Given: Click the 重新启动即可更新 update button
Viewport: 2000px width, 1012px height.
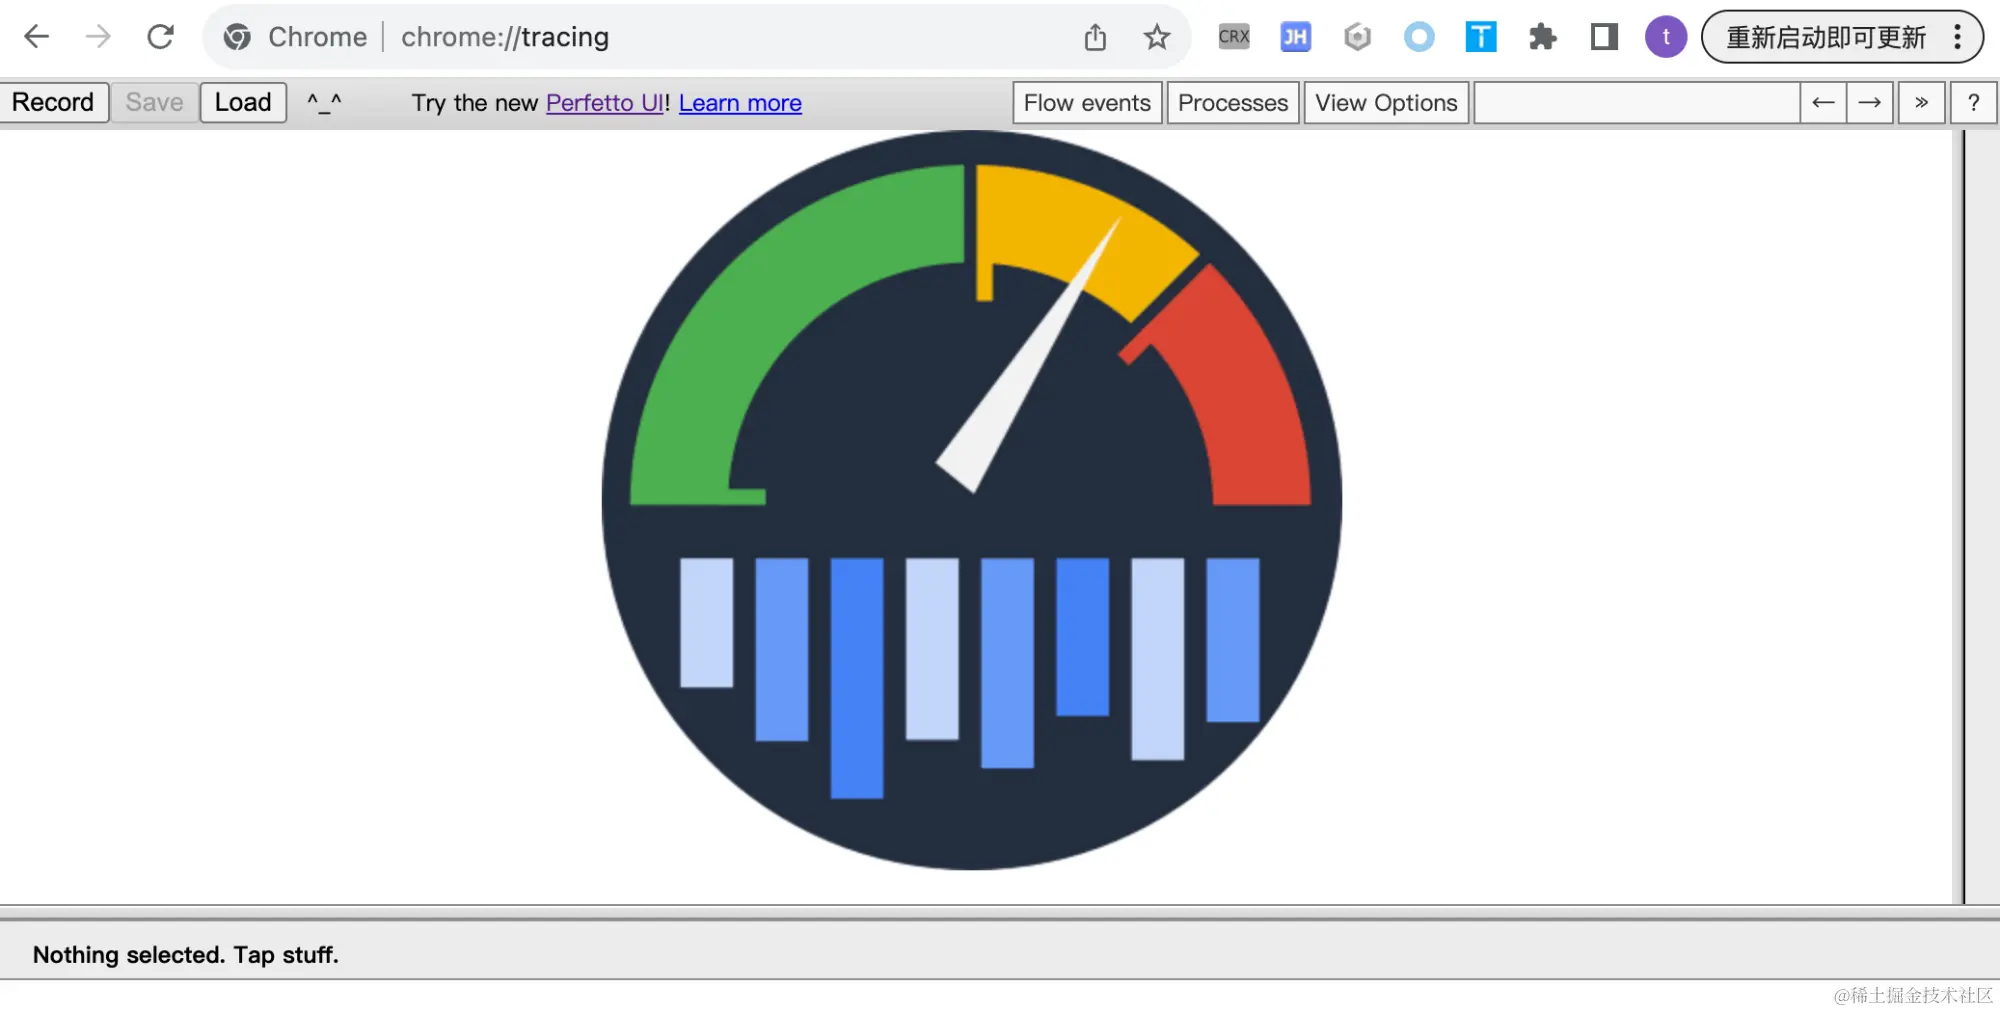Looking at the screenshot, I should click(x=1826, y=37).
